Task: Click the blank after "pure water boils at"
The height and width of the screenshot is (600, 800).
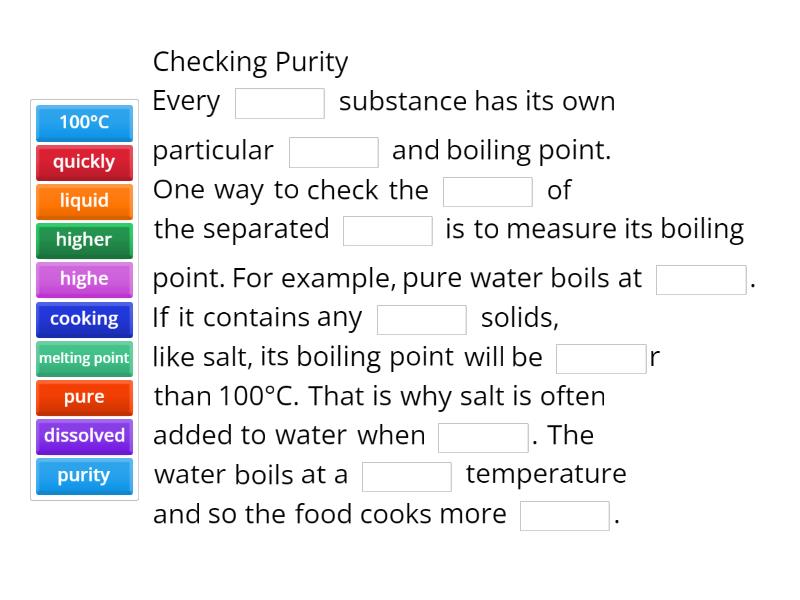Action: coord(700,277)
